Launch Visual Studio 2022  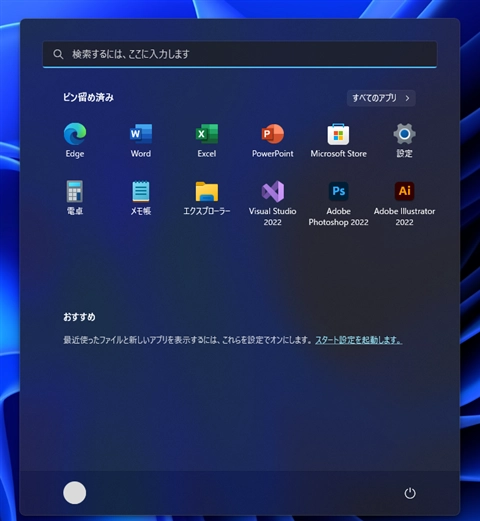(273, 203)
